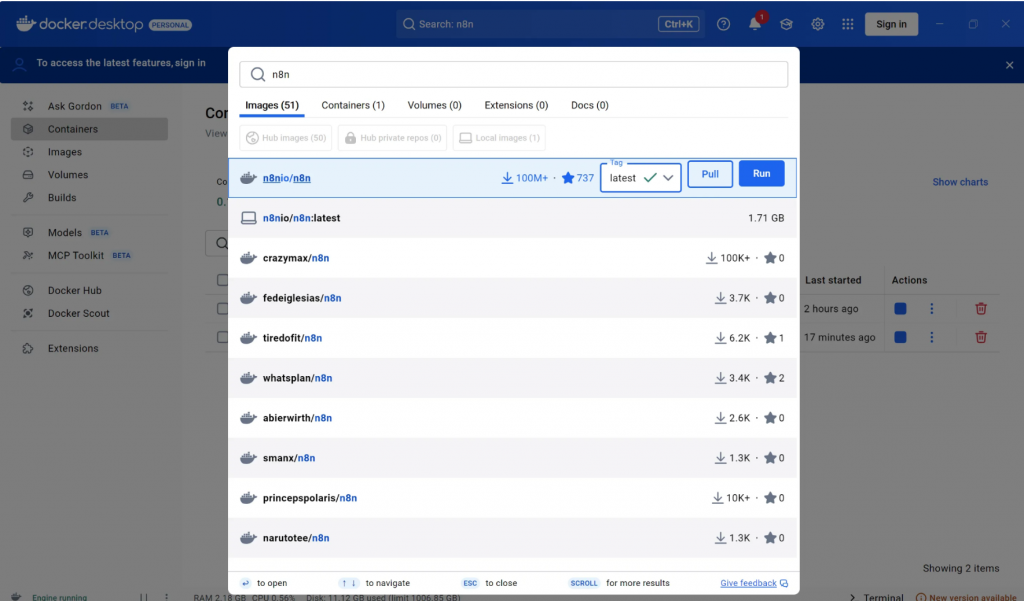
Task: Open the apps grid icon
Action: point(848,24)
